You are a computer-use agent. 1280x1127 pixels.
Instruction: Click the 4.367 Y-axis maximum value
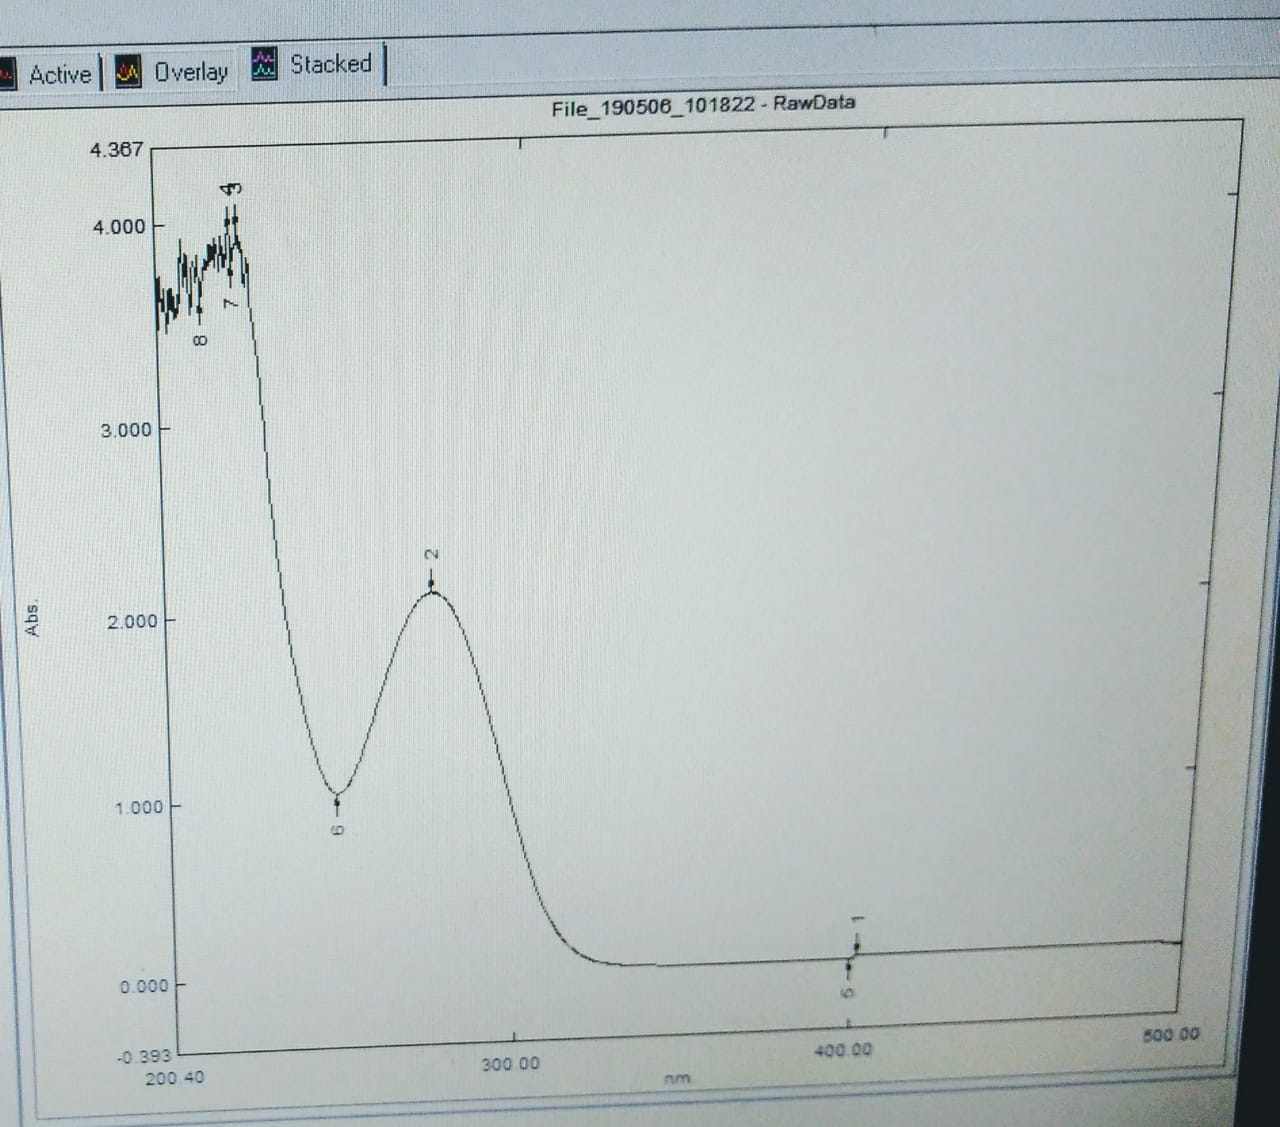click(117, 150)
